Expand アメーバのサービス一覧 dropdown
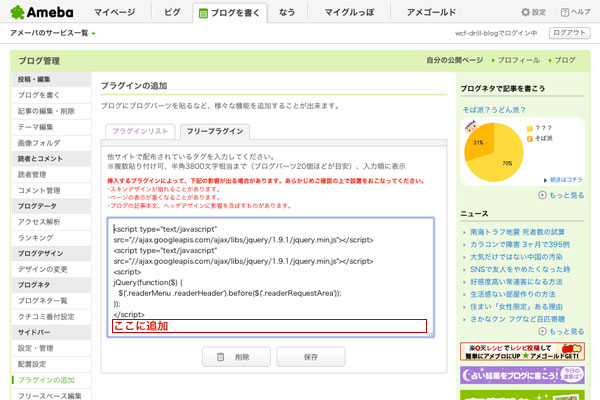600x400 pixels. click(x=53, y=33)
